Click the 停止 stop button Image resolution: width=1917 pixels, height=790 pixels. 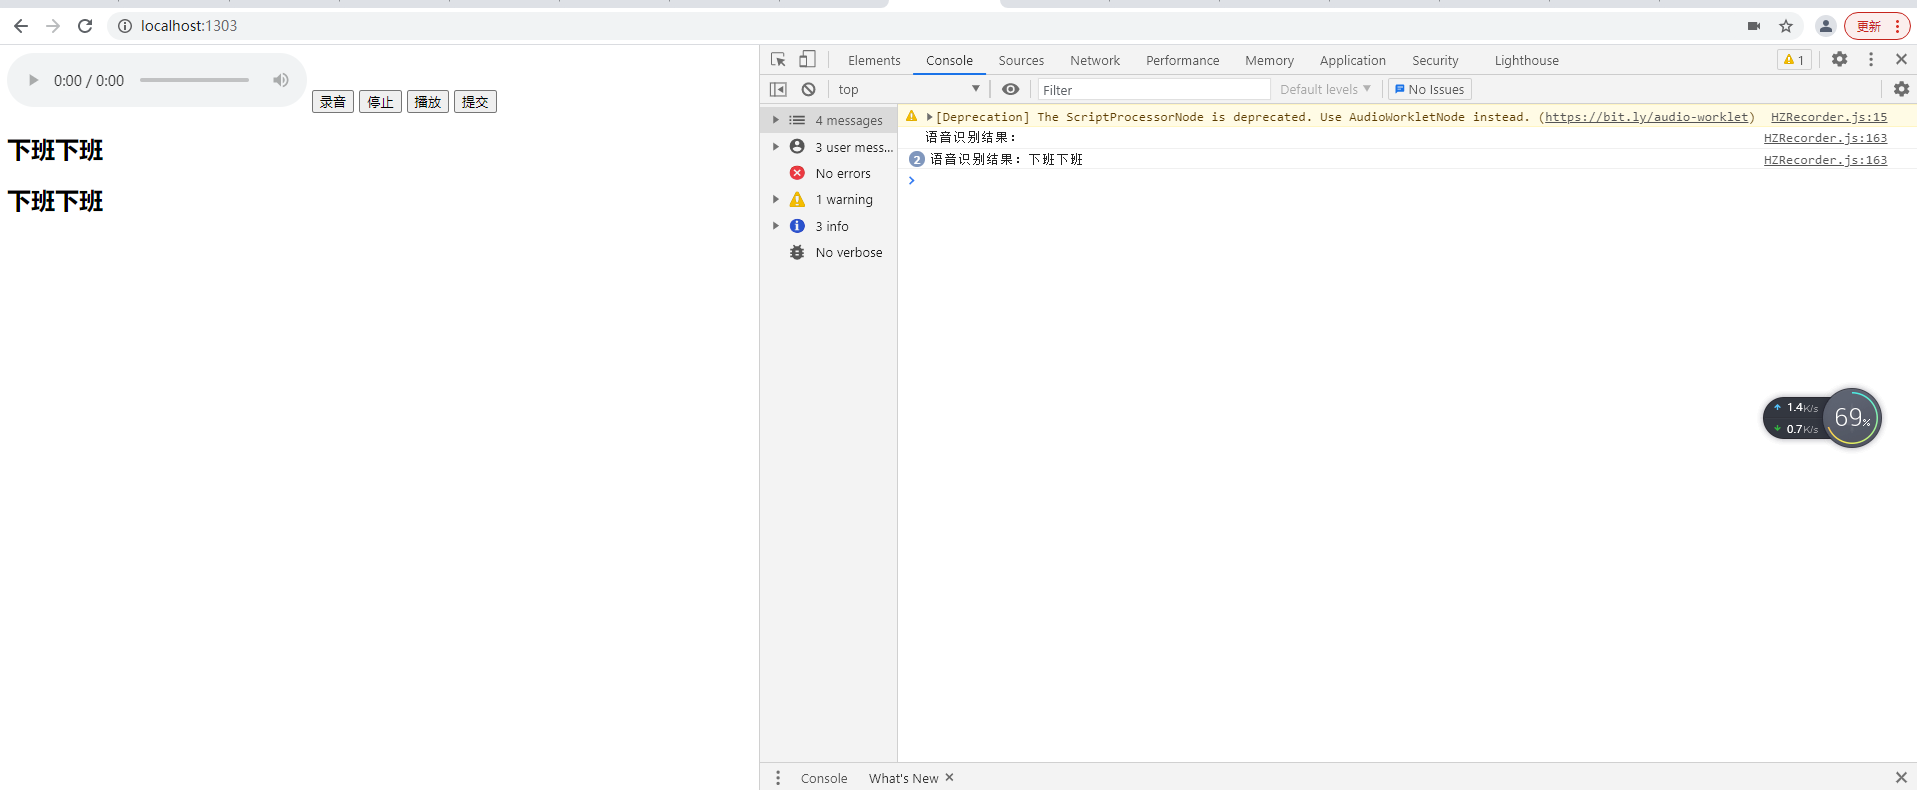point(380,102)
